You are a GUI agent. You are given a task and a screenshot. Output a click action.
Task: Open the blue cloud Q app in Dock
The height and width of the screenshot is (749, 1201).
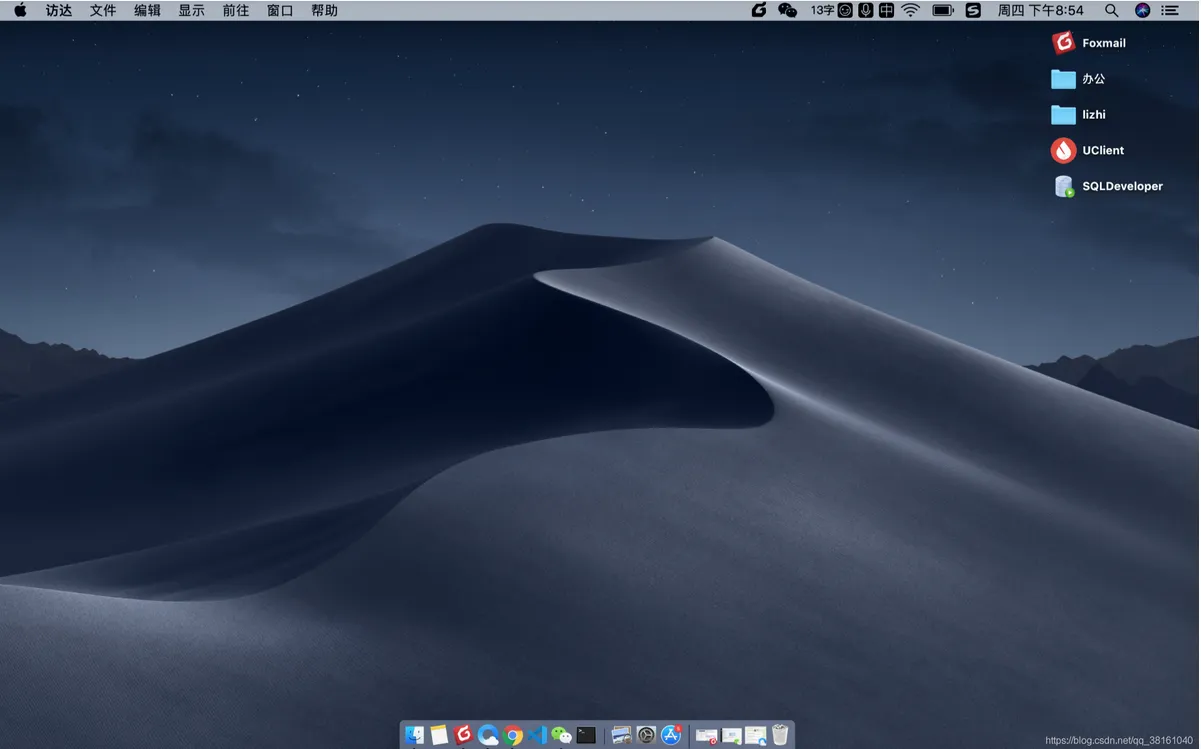(x=488, y=735)
